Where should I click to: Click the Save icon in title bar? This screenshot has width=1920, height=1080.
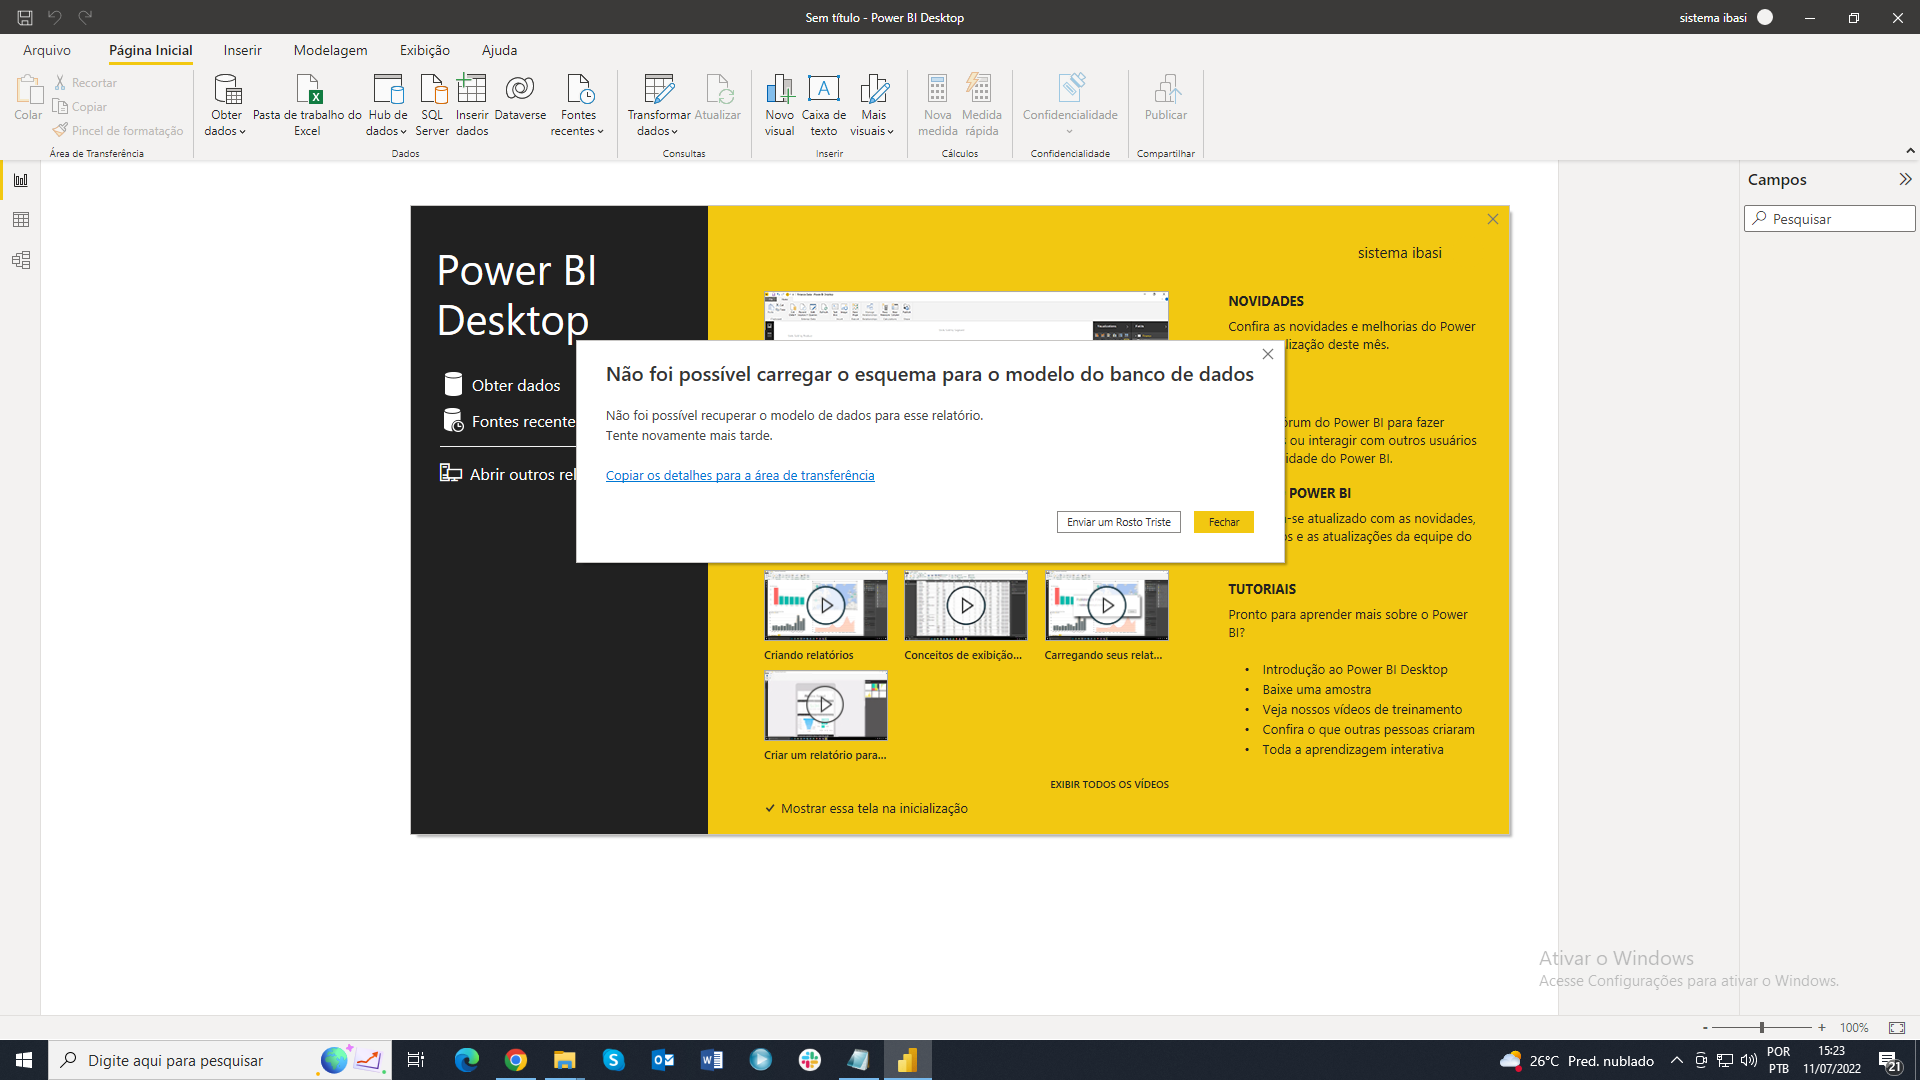tap(25, 17)
